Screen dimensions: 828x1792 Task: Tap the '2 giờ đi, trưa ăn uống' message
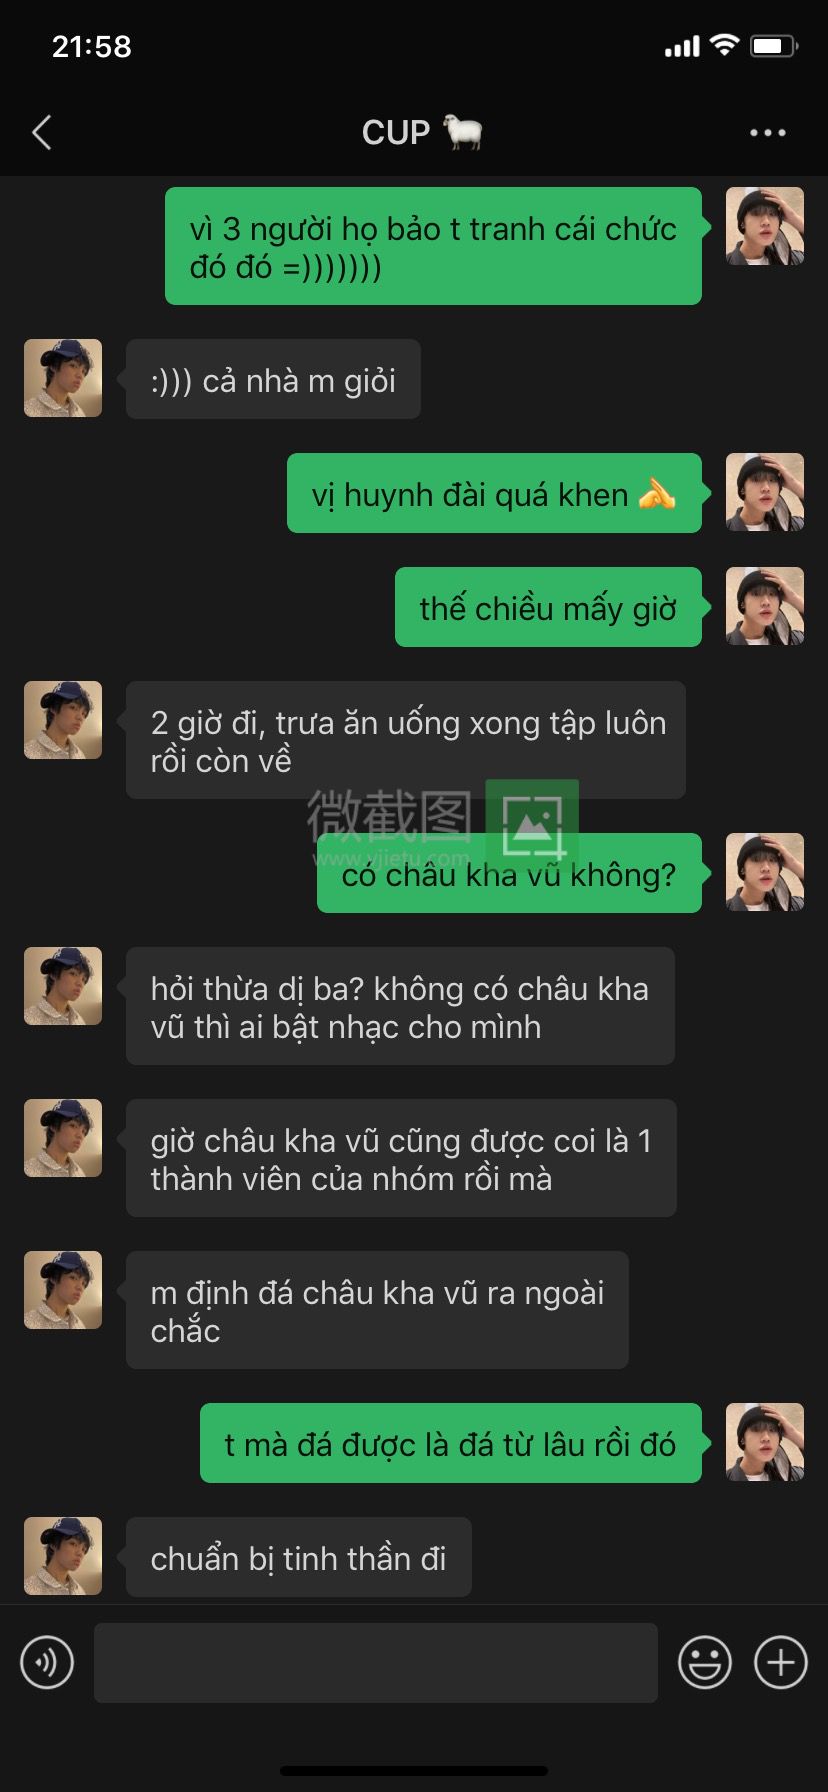[x=405, y=740]
